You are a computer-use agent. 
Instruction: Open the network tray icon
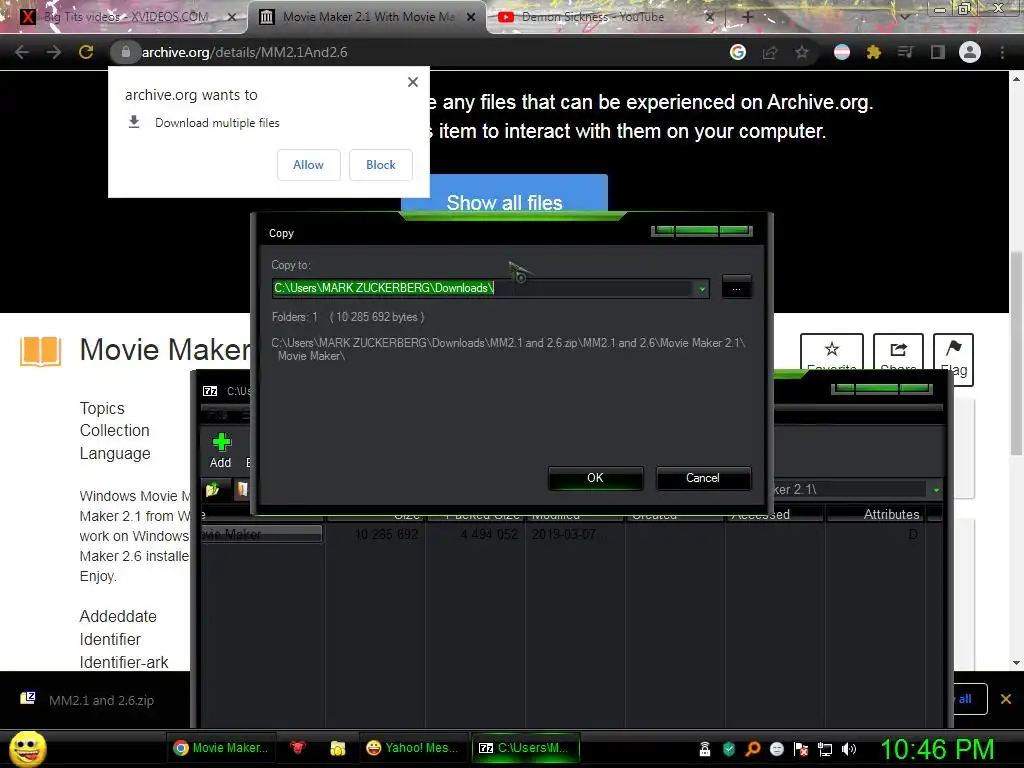[x=825, y=749]
